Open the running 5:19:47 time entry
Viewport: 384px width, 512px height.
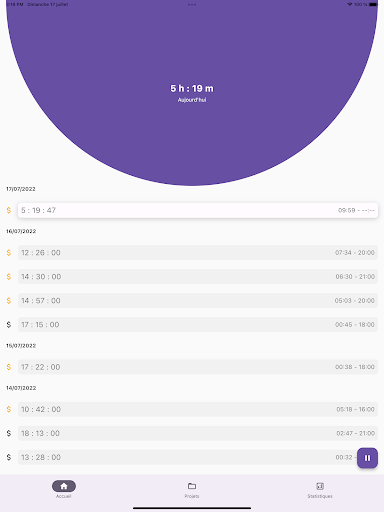tap(198, 210)
